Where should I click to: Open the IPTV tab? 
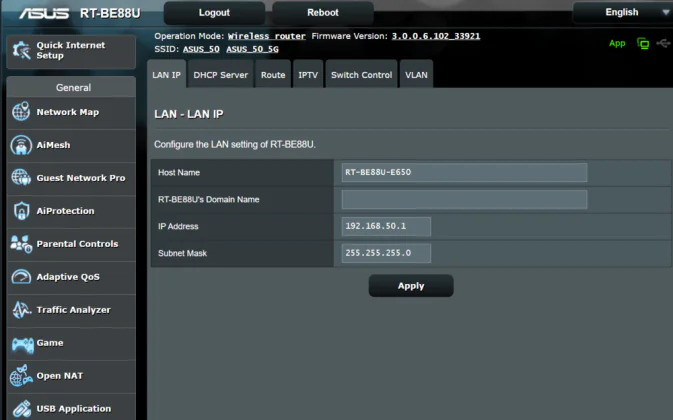pos(308,75)
